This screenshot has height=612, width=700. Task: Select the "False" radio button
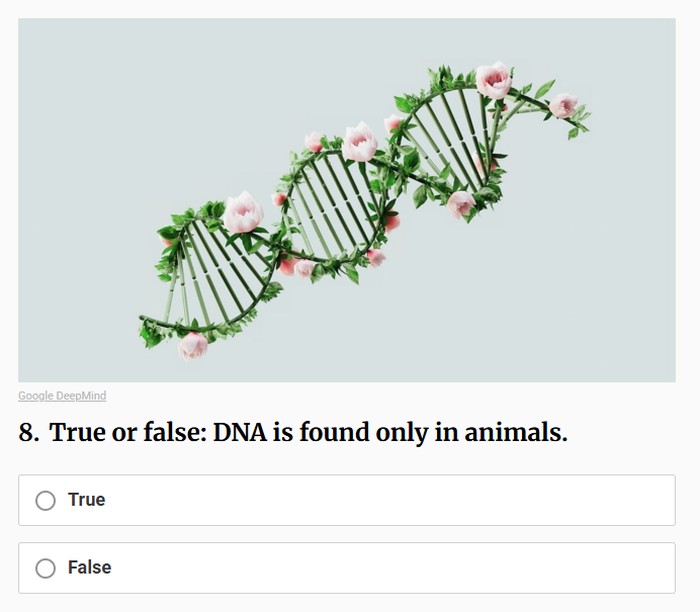coord(45,568)
